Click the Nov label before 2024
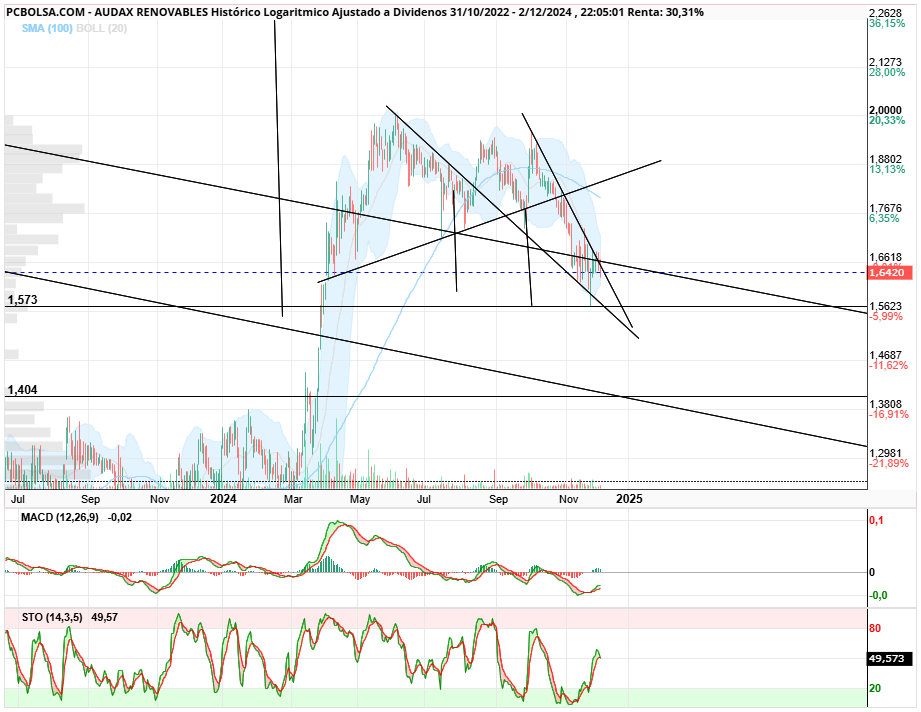 point(160,500)
